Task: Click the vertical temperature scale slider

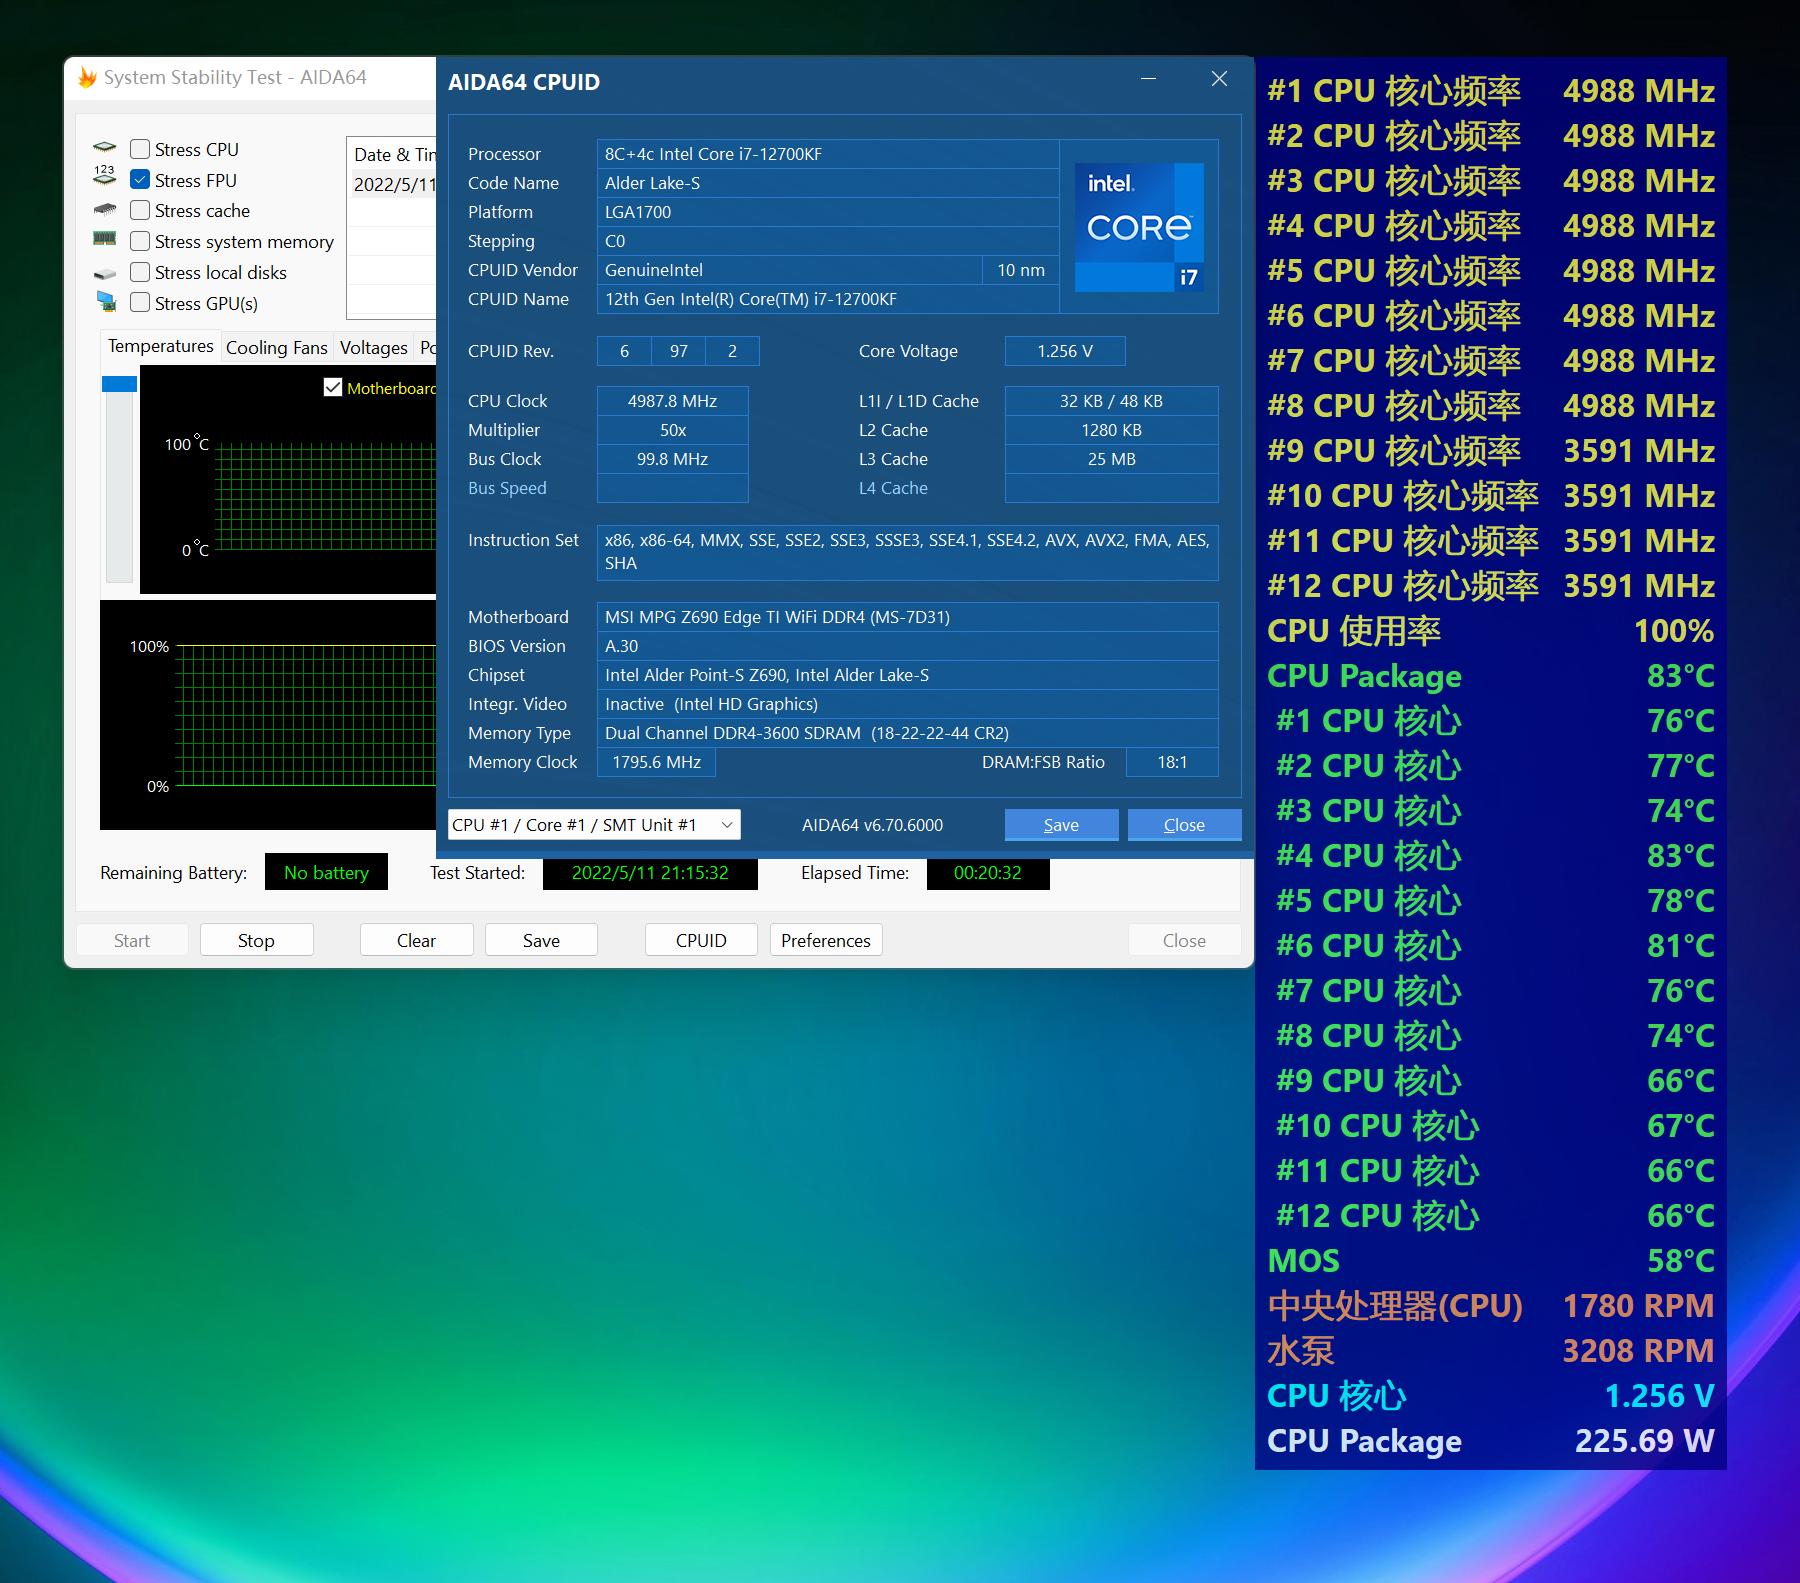Action: pyautogui.click(x=119, y=480)
